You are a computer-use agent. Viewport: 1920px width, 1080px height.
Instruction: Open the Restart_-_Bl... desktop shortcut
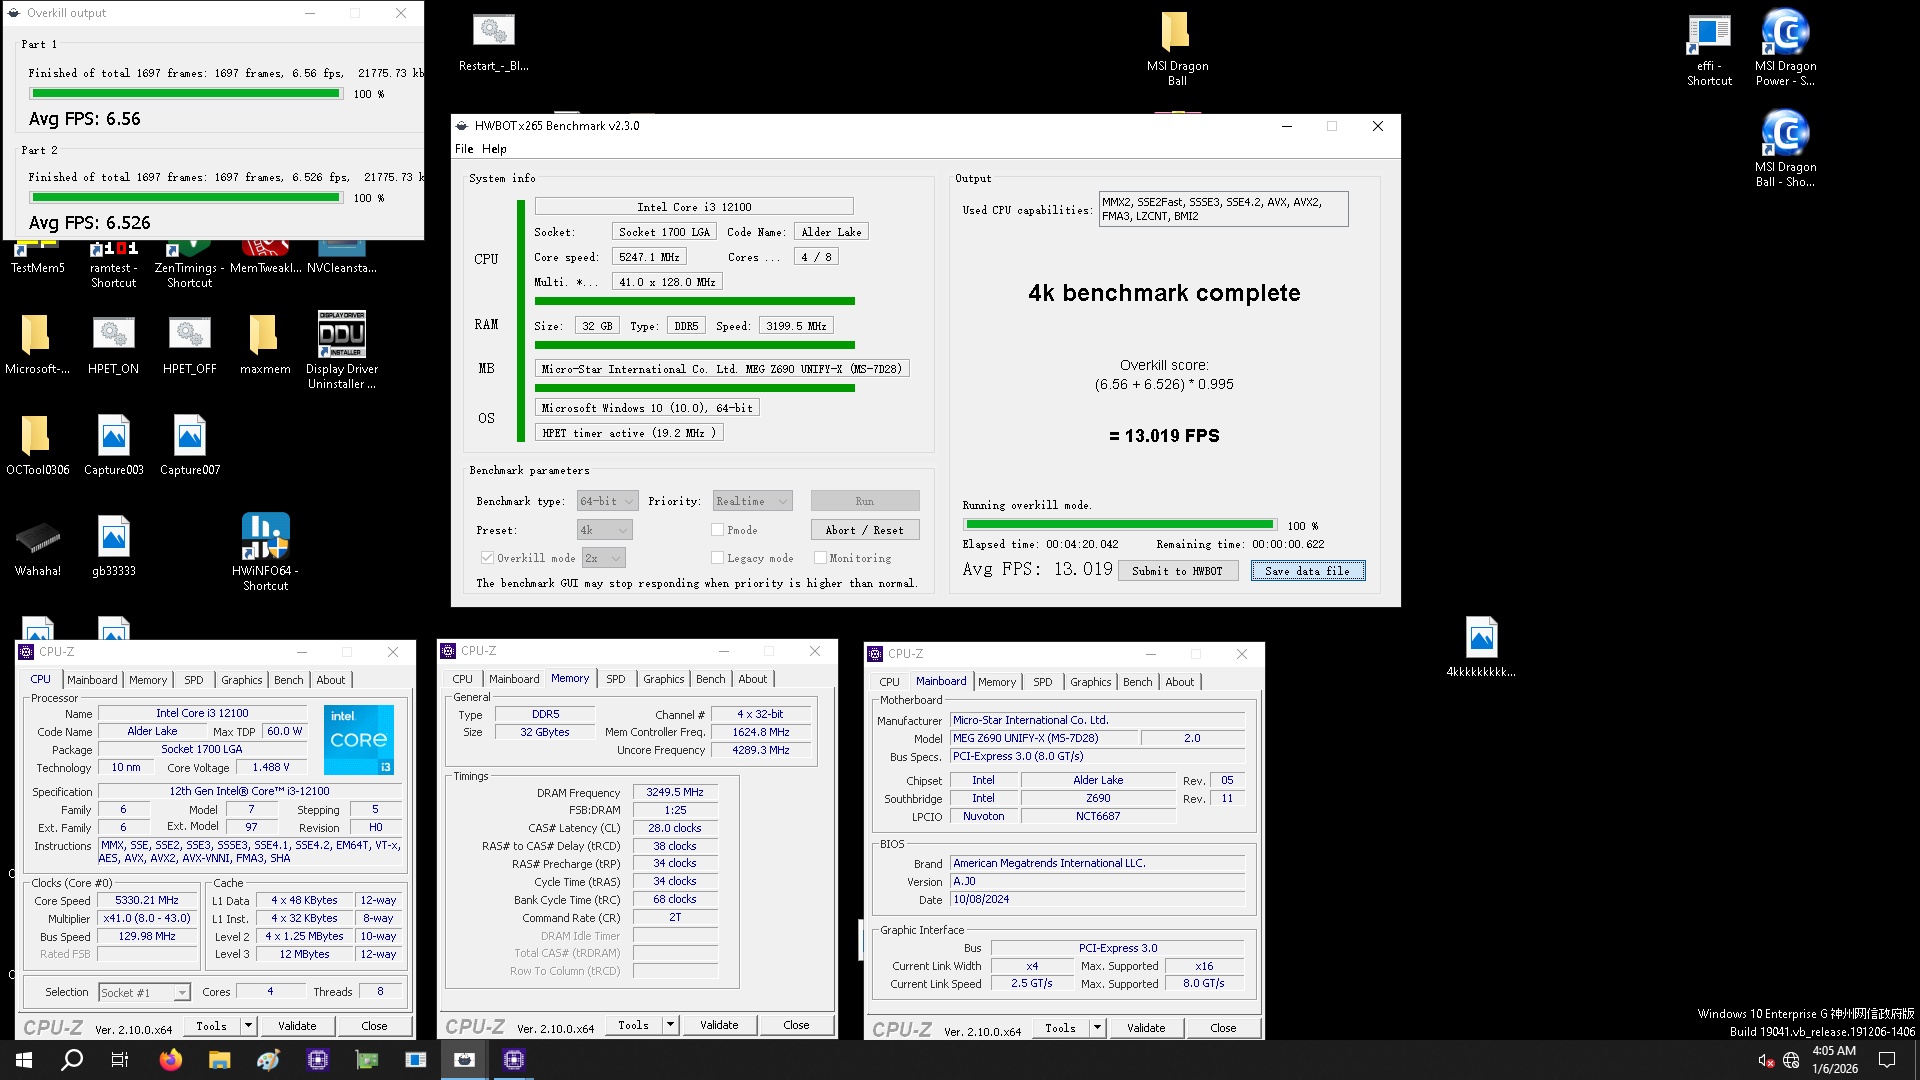493,42
